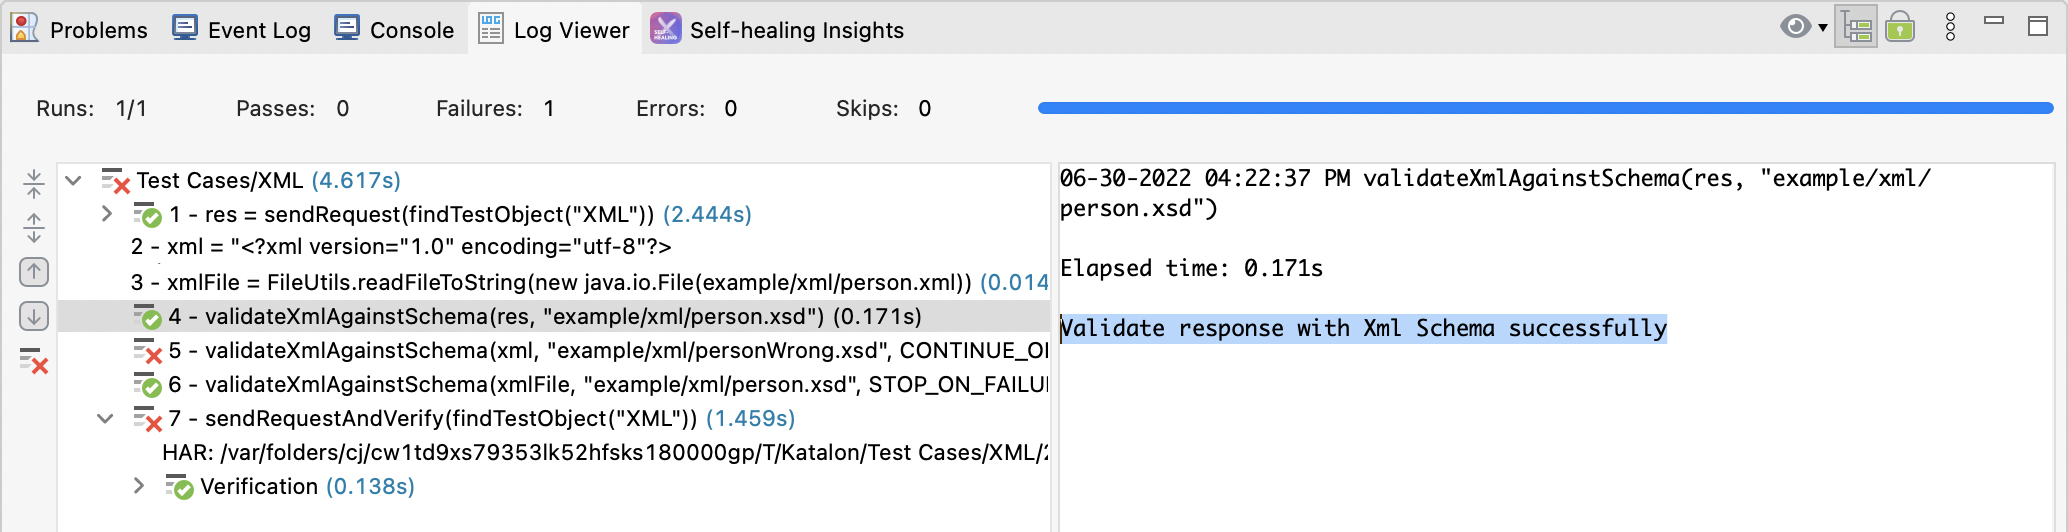This screenshot has height=532, width=2068.
Task: Click show only failed steps icon
Action: [x=34, y=361]
